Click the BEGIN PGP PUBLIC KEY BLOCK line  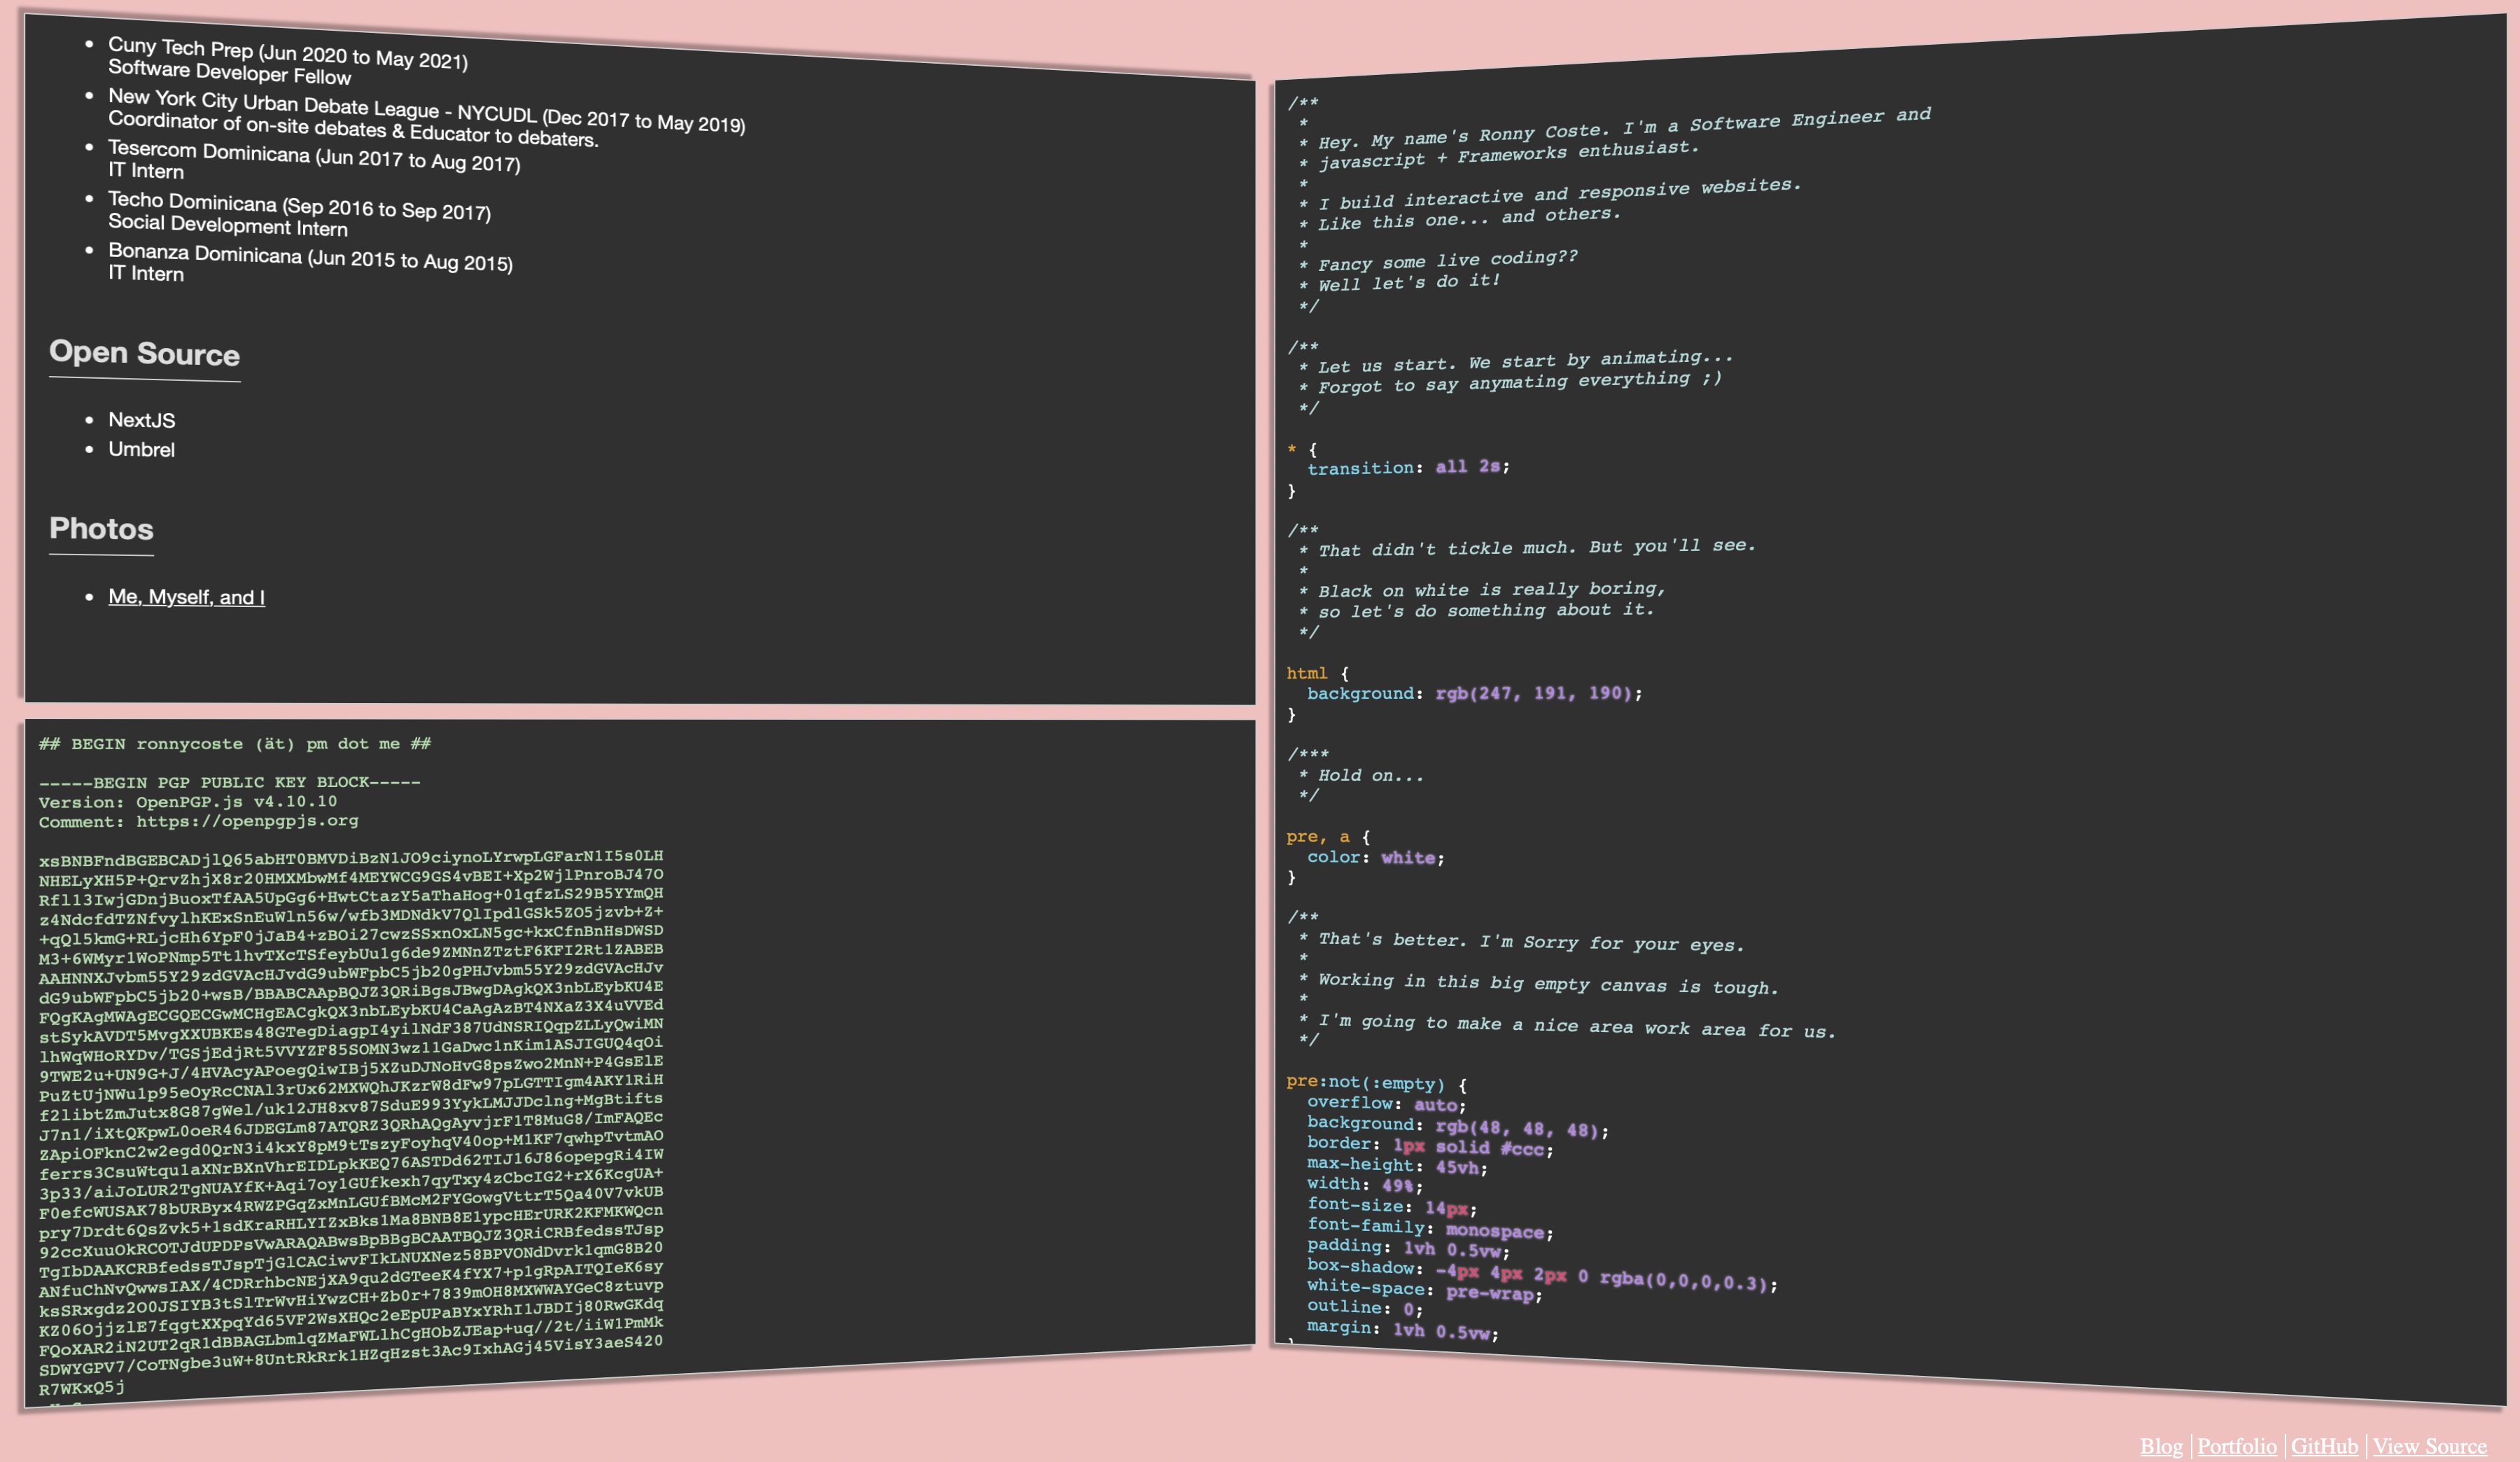point(229,782)
